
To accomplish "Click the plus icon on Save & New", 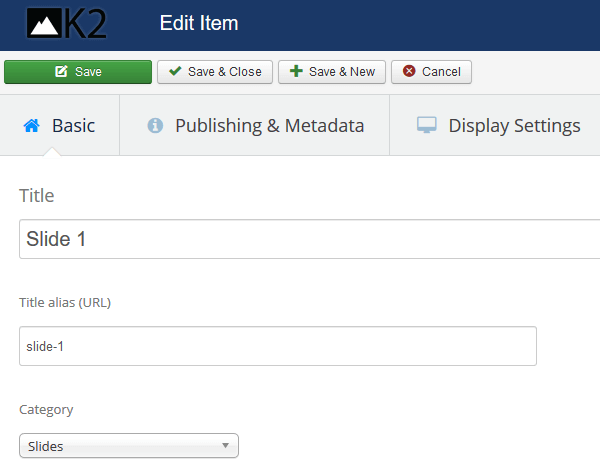I will 296,72.
